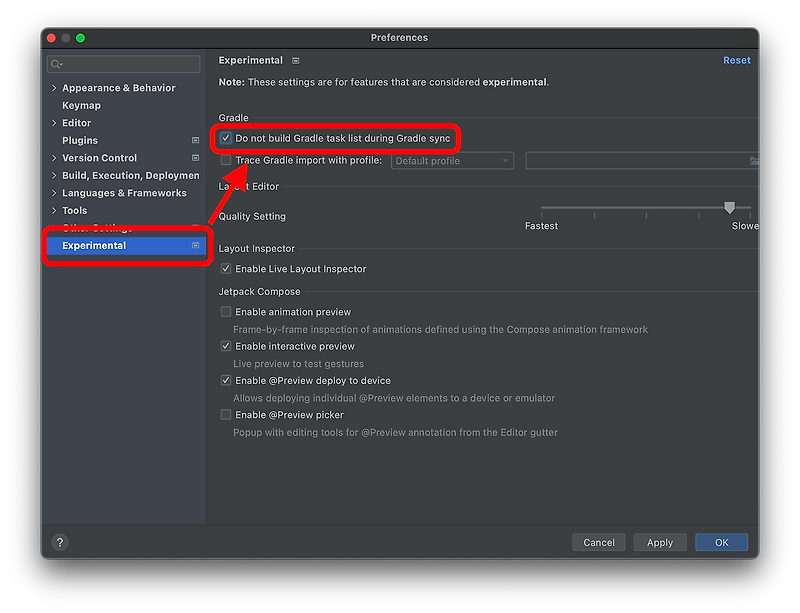The image size is (800, 613).
Task: Click the green zoom button in the titlebar
Action: (79, 37)
